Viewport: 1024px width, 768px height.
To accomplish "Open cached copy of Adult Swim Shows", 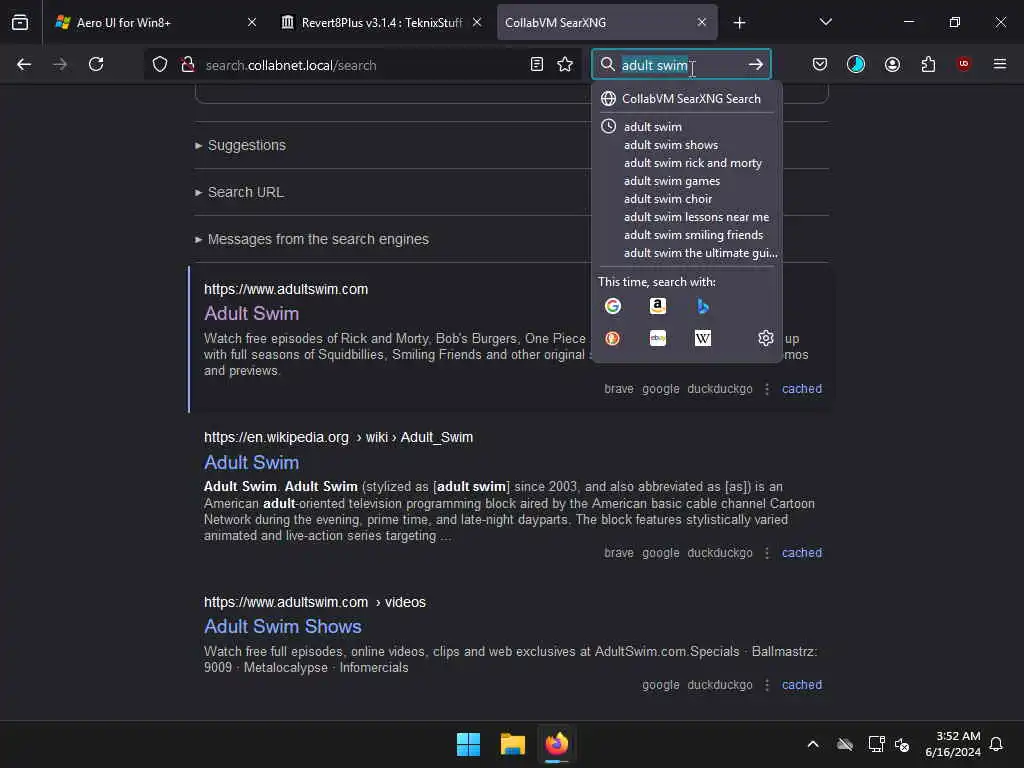I will click(x=802, y=684).
